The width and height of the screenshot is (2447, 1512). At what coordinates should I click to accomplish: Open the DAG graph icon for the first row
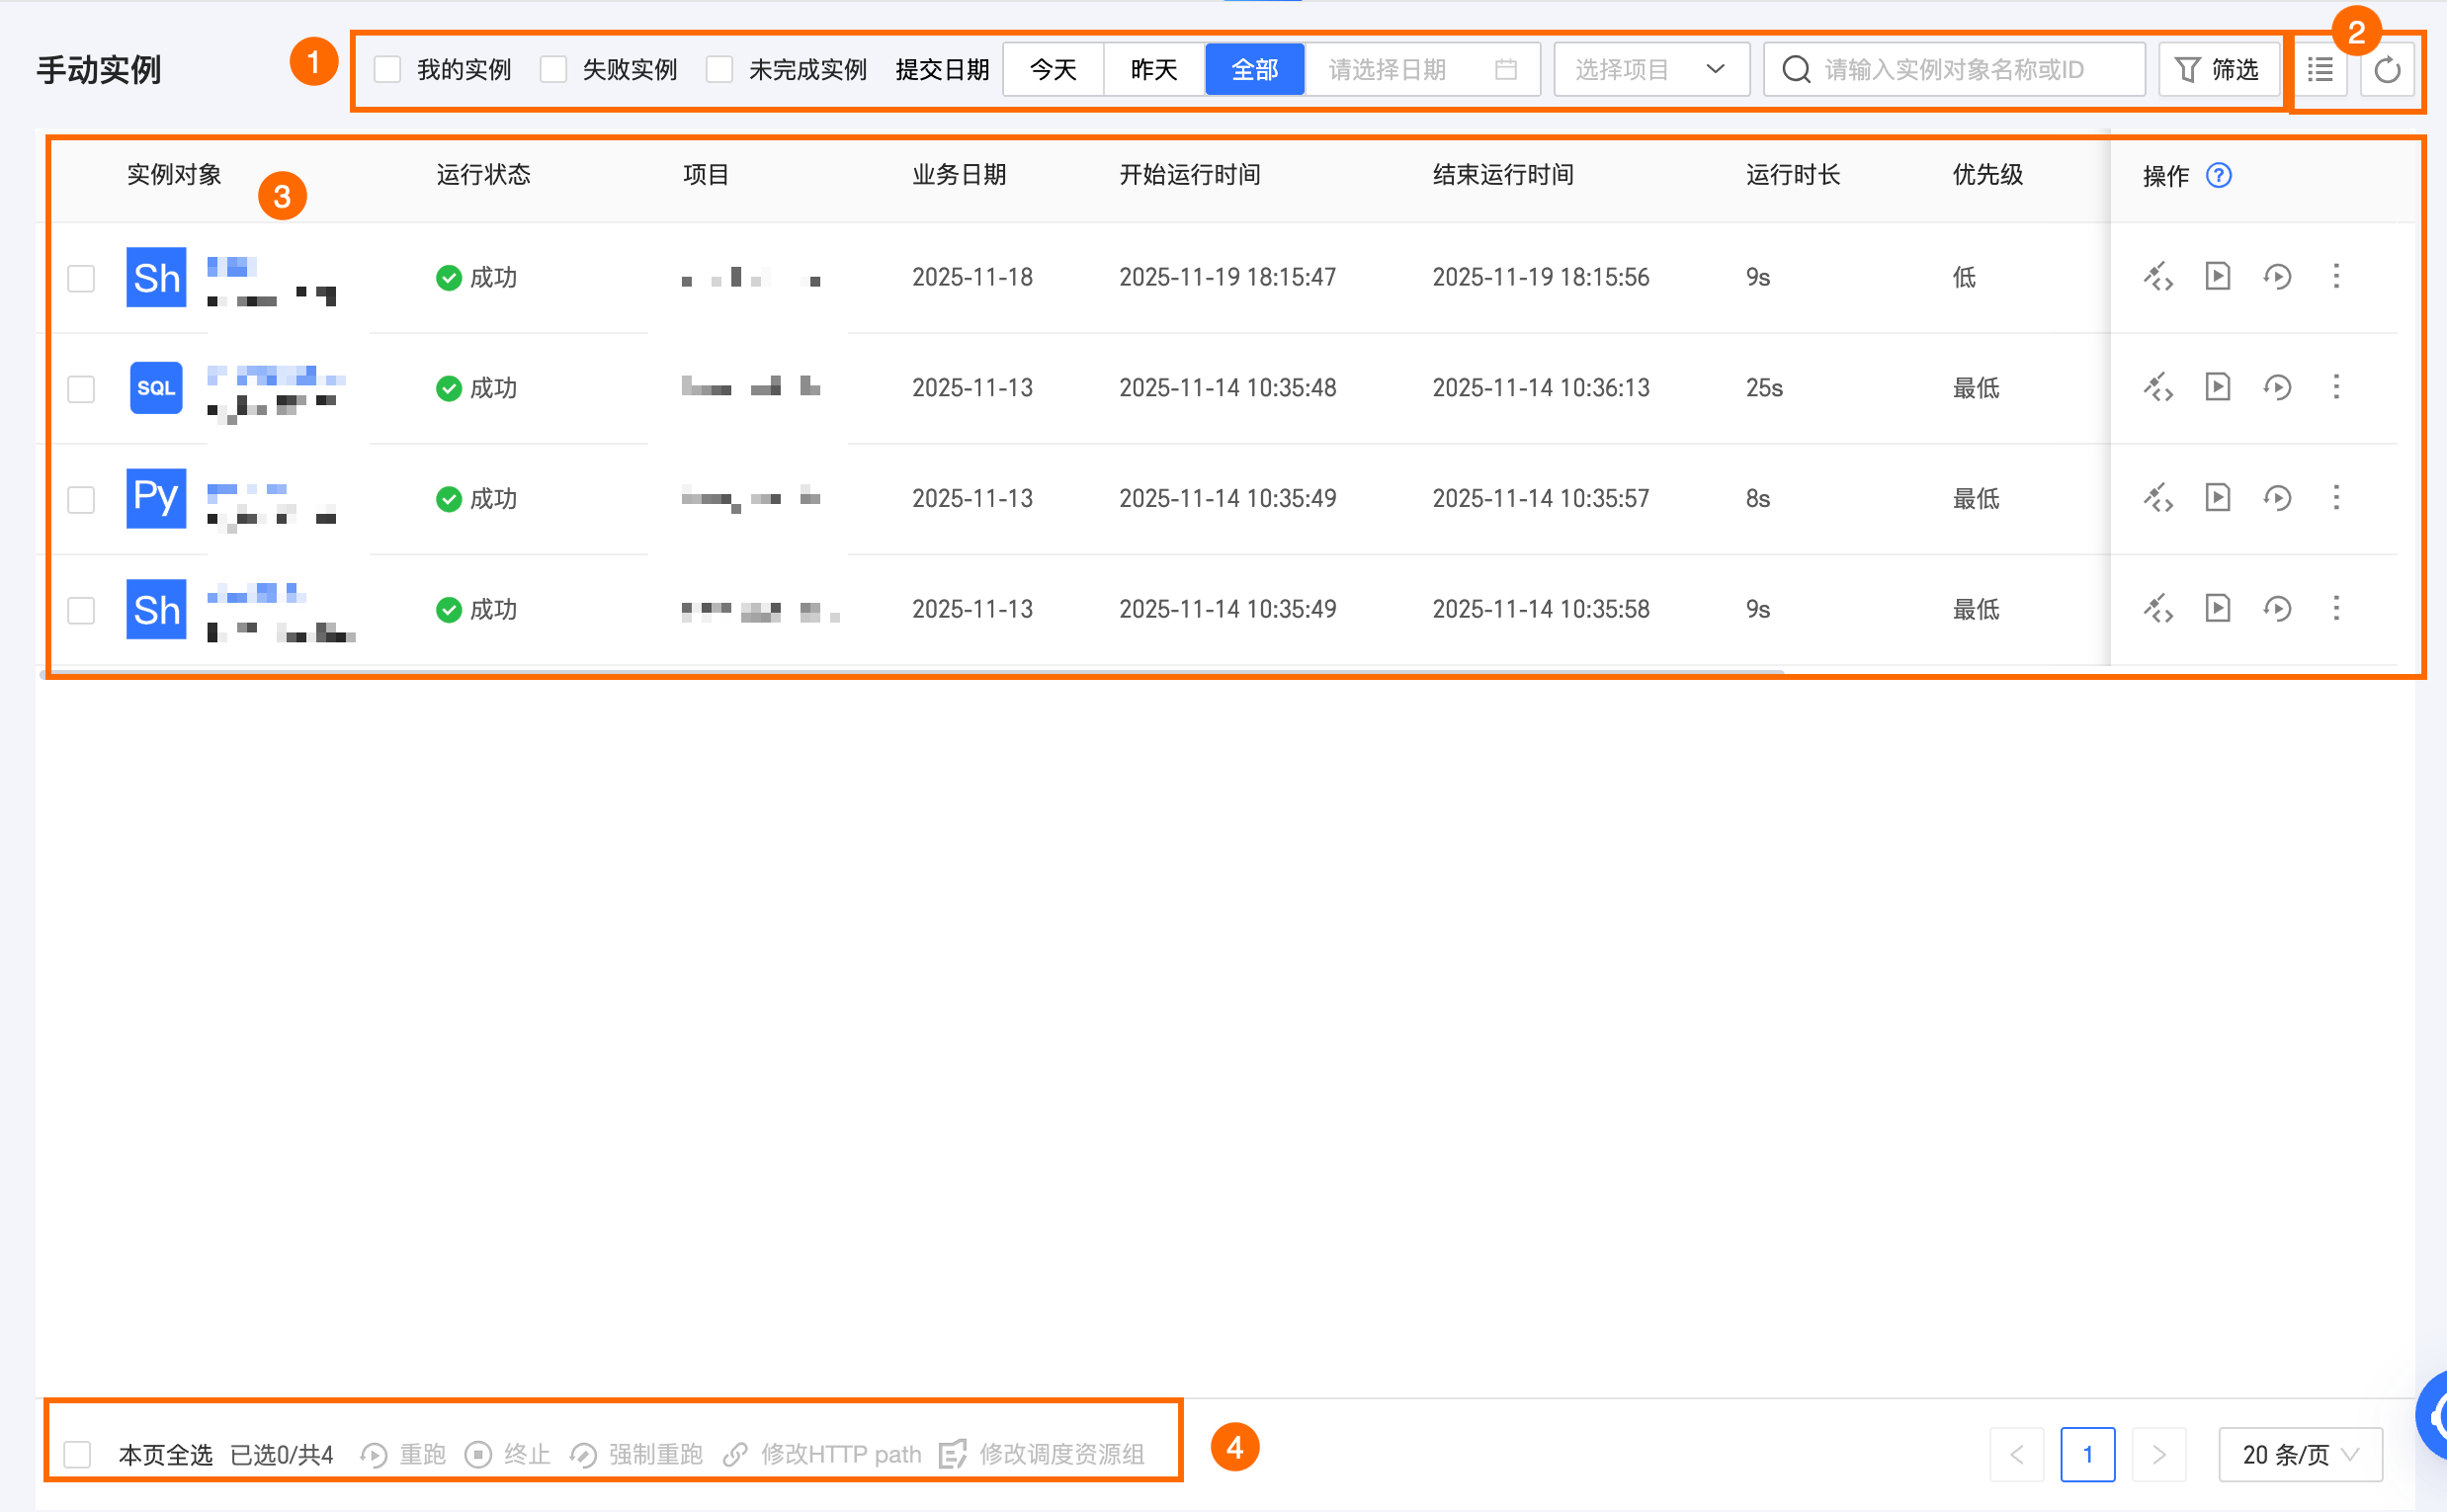coord(2158,277)
